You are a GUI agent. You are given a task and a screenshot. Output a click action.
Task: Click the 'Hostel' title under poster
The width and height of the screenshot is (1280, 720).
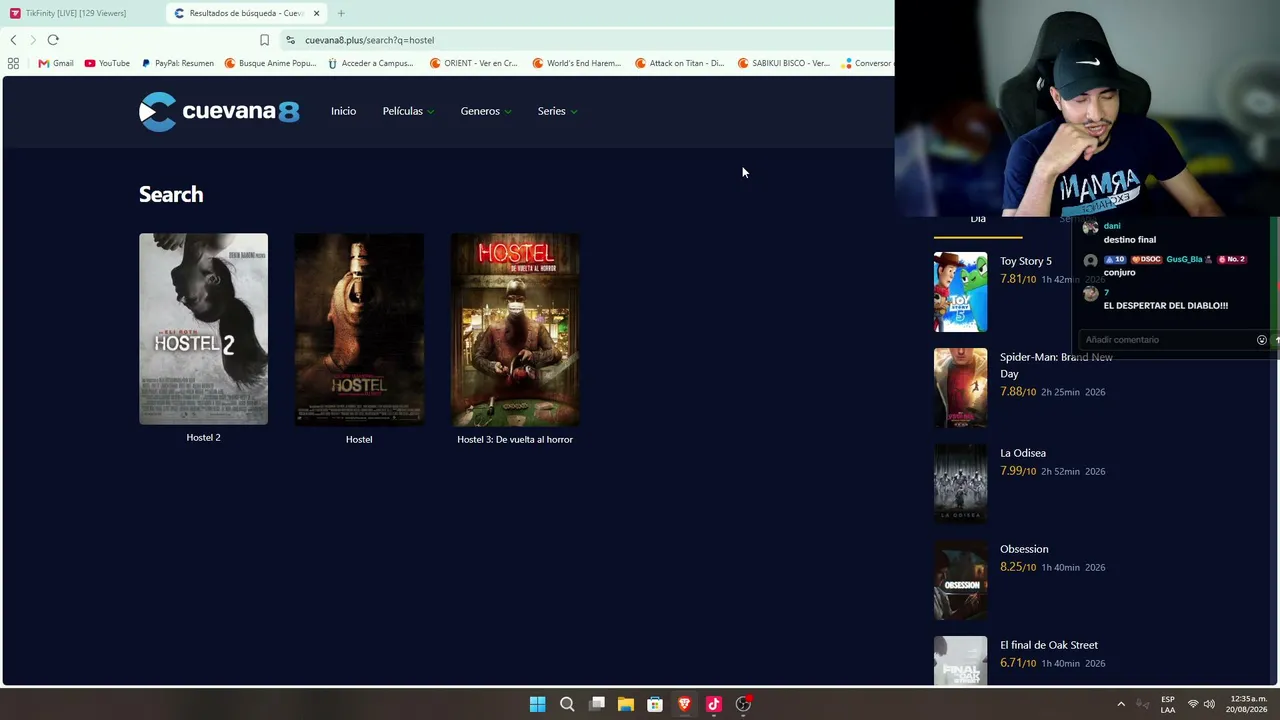[359, 439]
